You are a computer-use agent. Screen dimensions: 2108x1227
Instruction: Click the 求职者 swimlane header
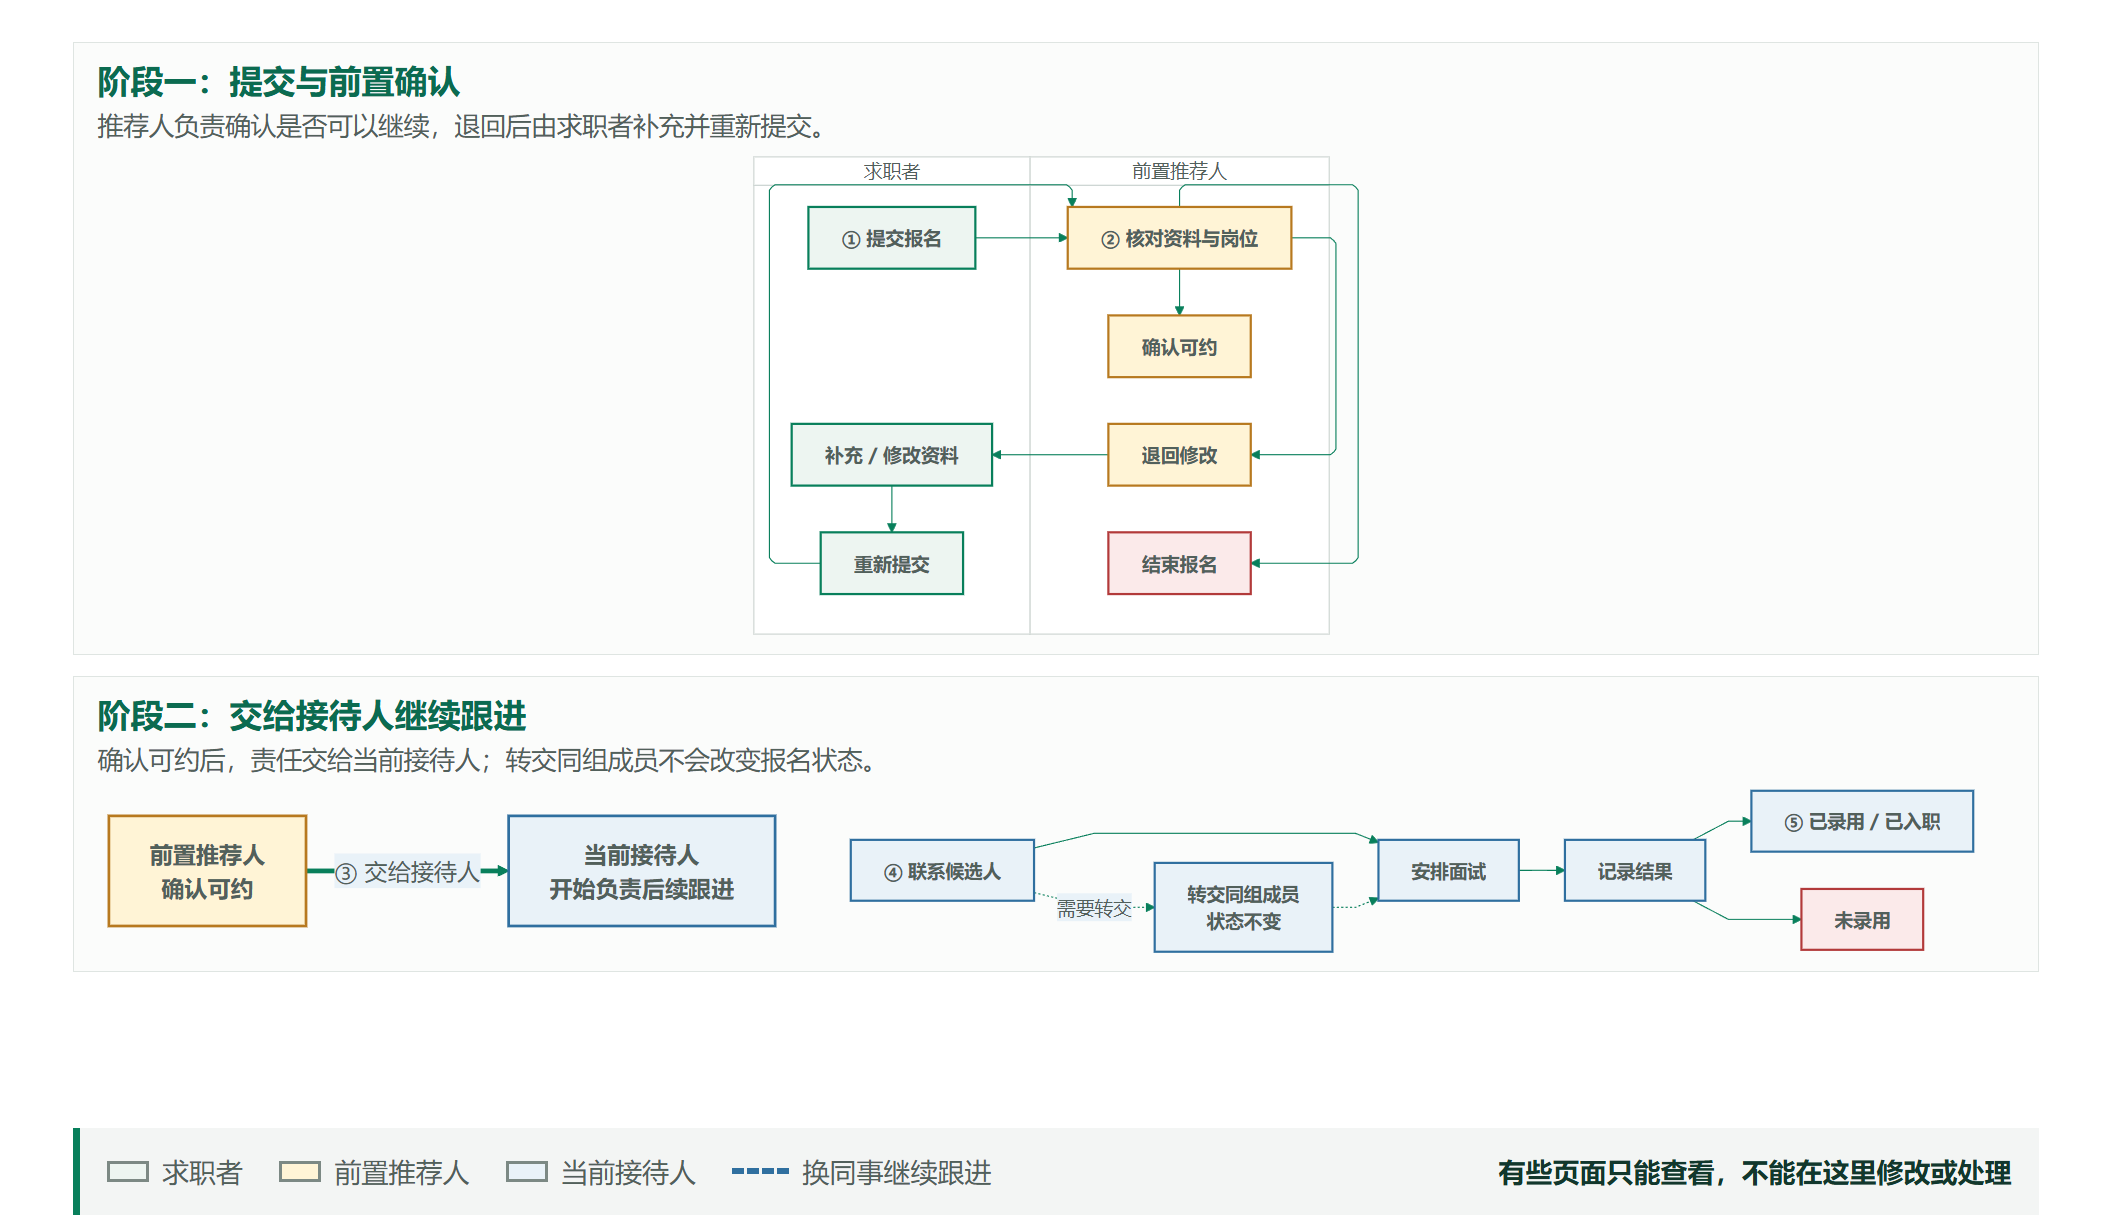coord(891,171)
